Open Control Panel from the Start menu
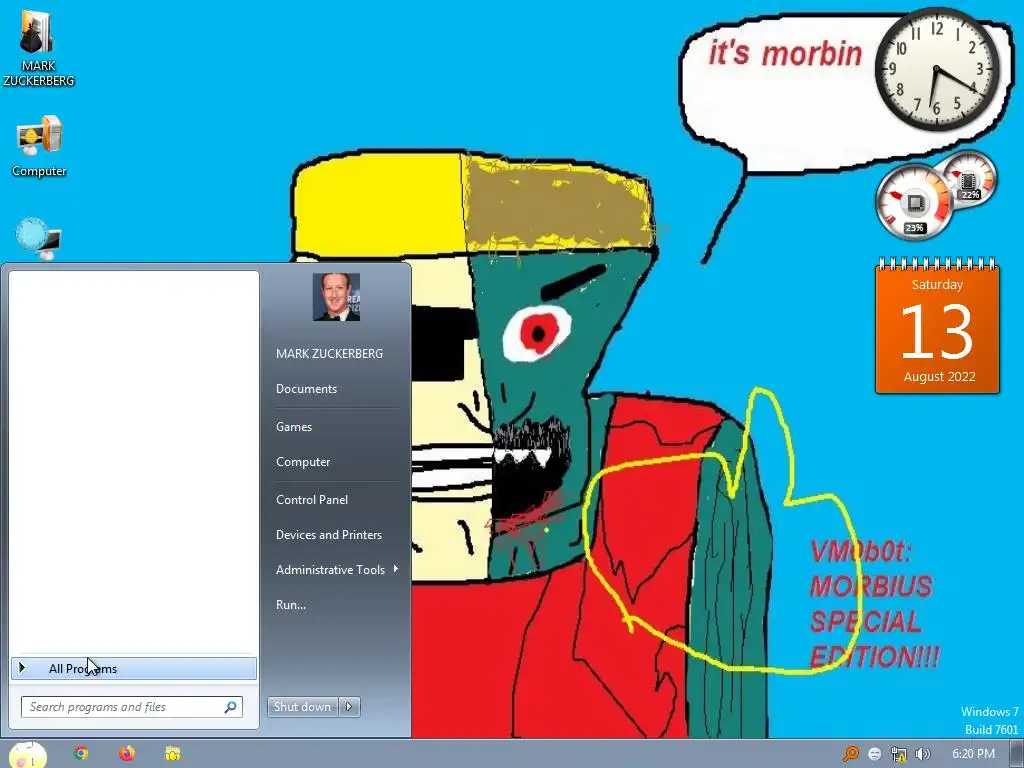 point(312,500)
